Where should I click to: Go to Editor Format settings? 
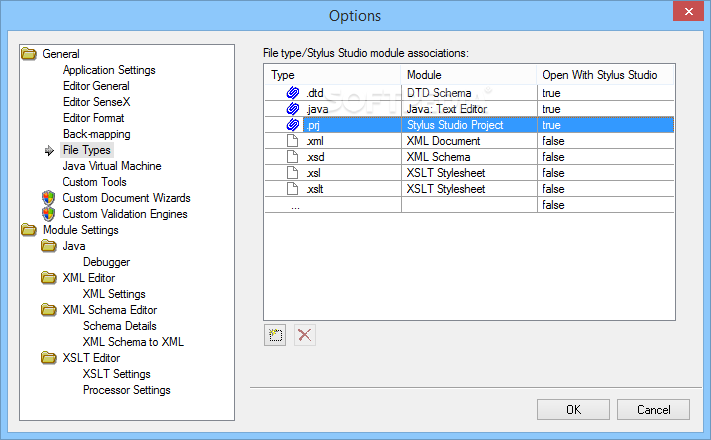point(93,118)
